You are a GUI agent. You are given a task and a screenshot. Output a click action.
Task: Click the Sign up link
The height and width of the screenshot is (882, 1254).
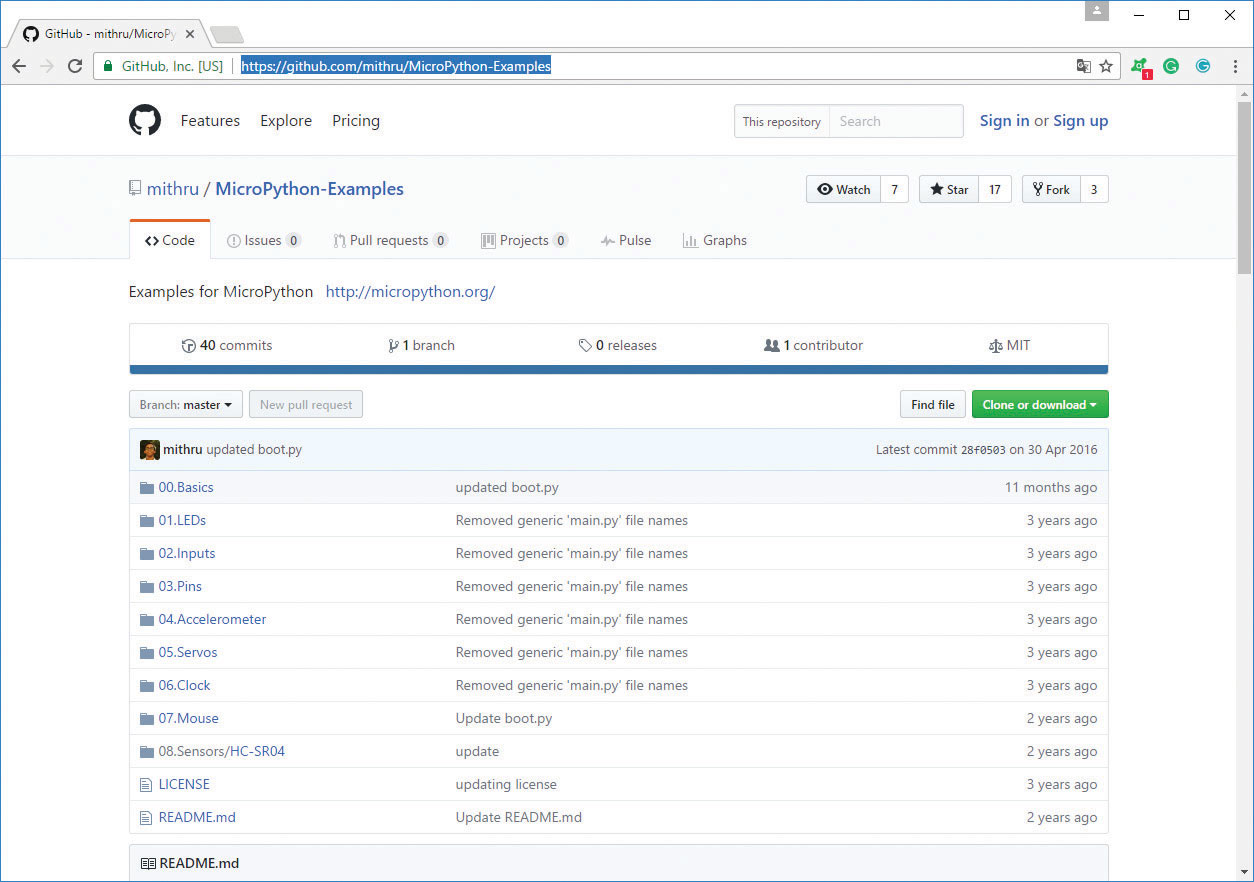coord(1081,121)
